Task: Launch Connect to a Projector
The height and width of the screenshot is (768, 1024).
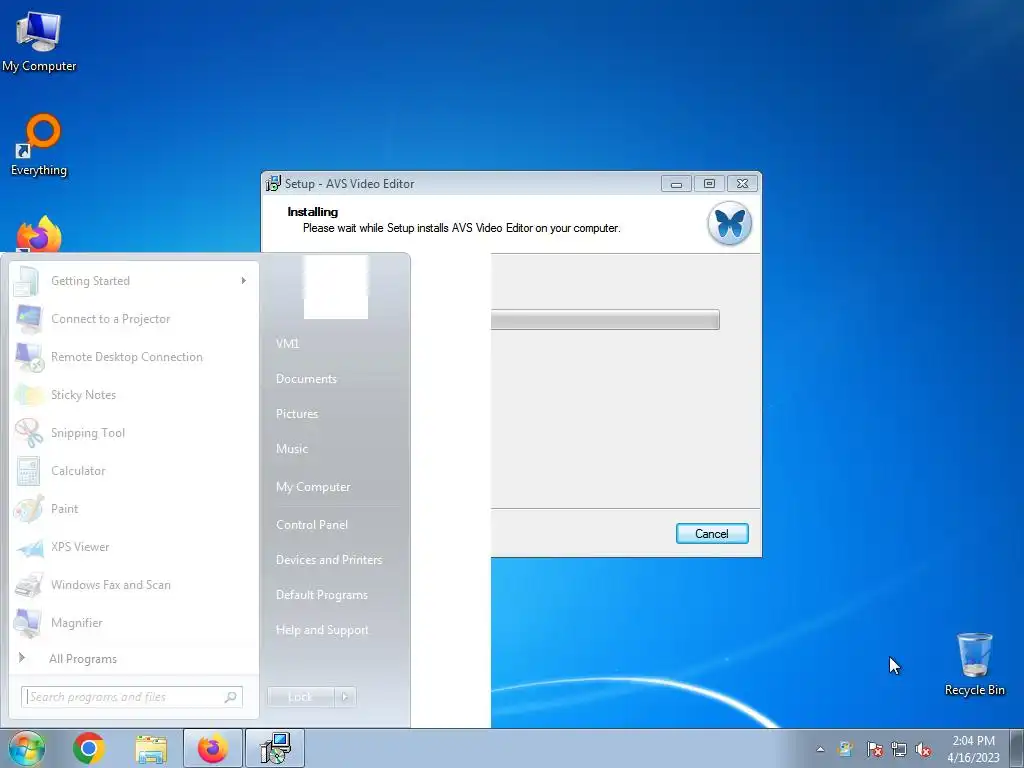Action: coord(134,319)
